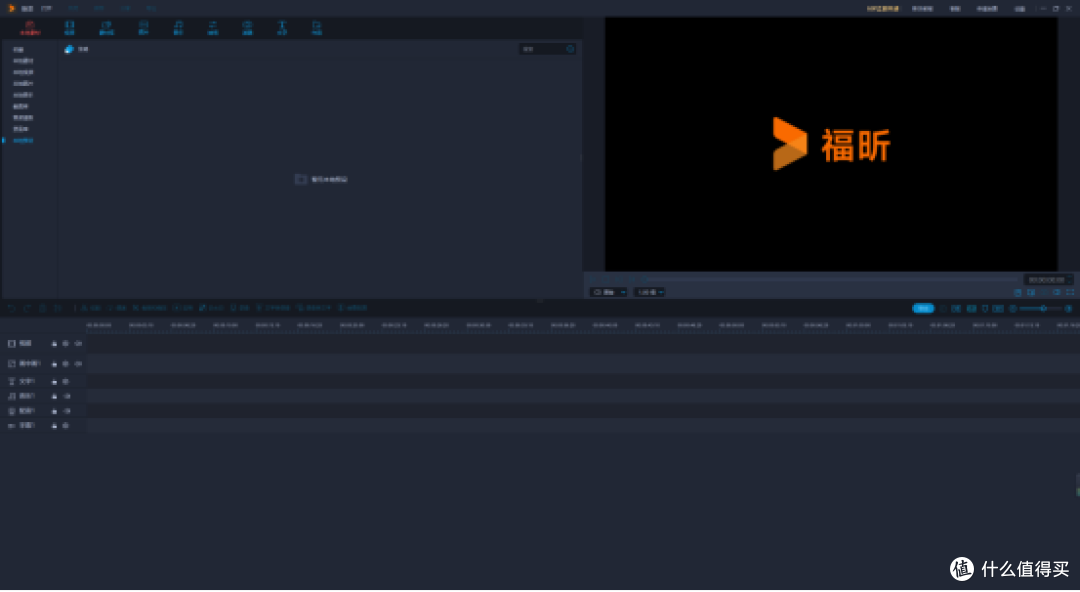Click the redo arrow in timeline toolbar
Image resolution: width=1080 pixels, height=592 pixels.
coord(27,308)
